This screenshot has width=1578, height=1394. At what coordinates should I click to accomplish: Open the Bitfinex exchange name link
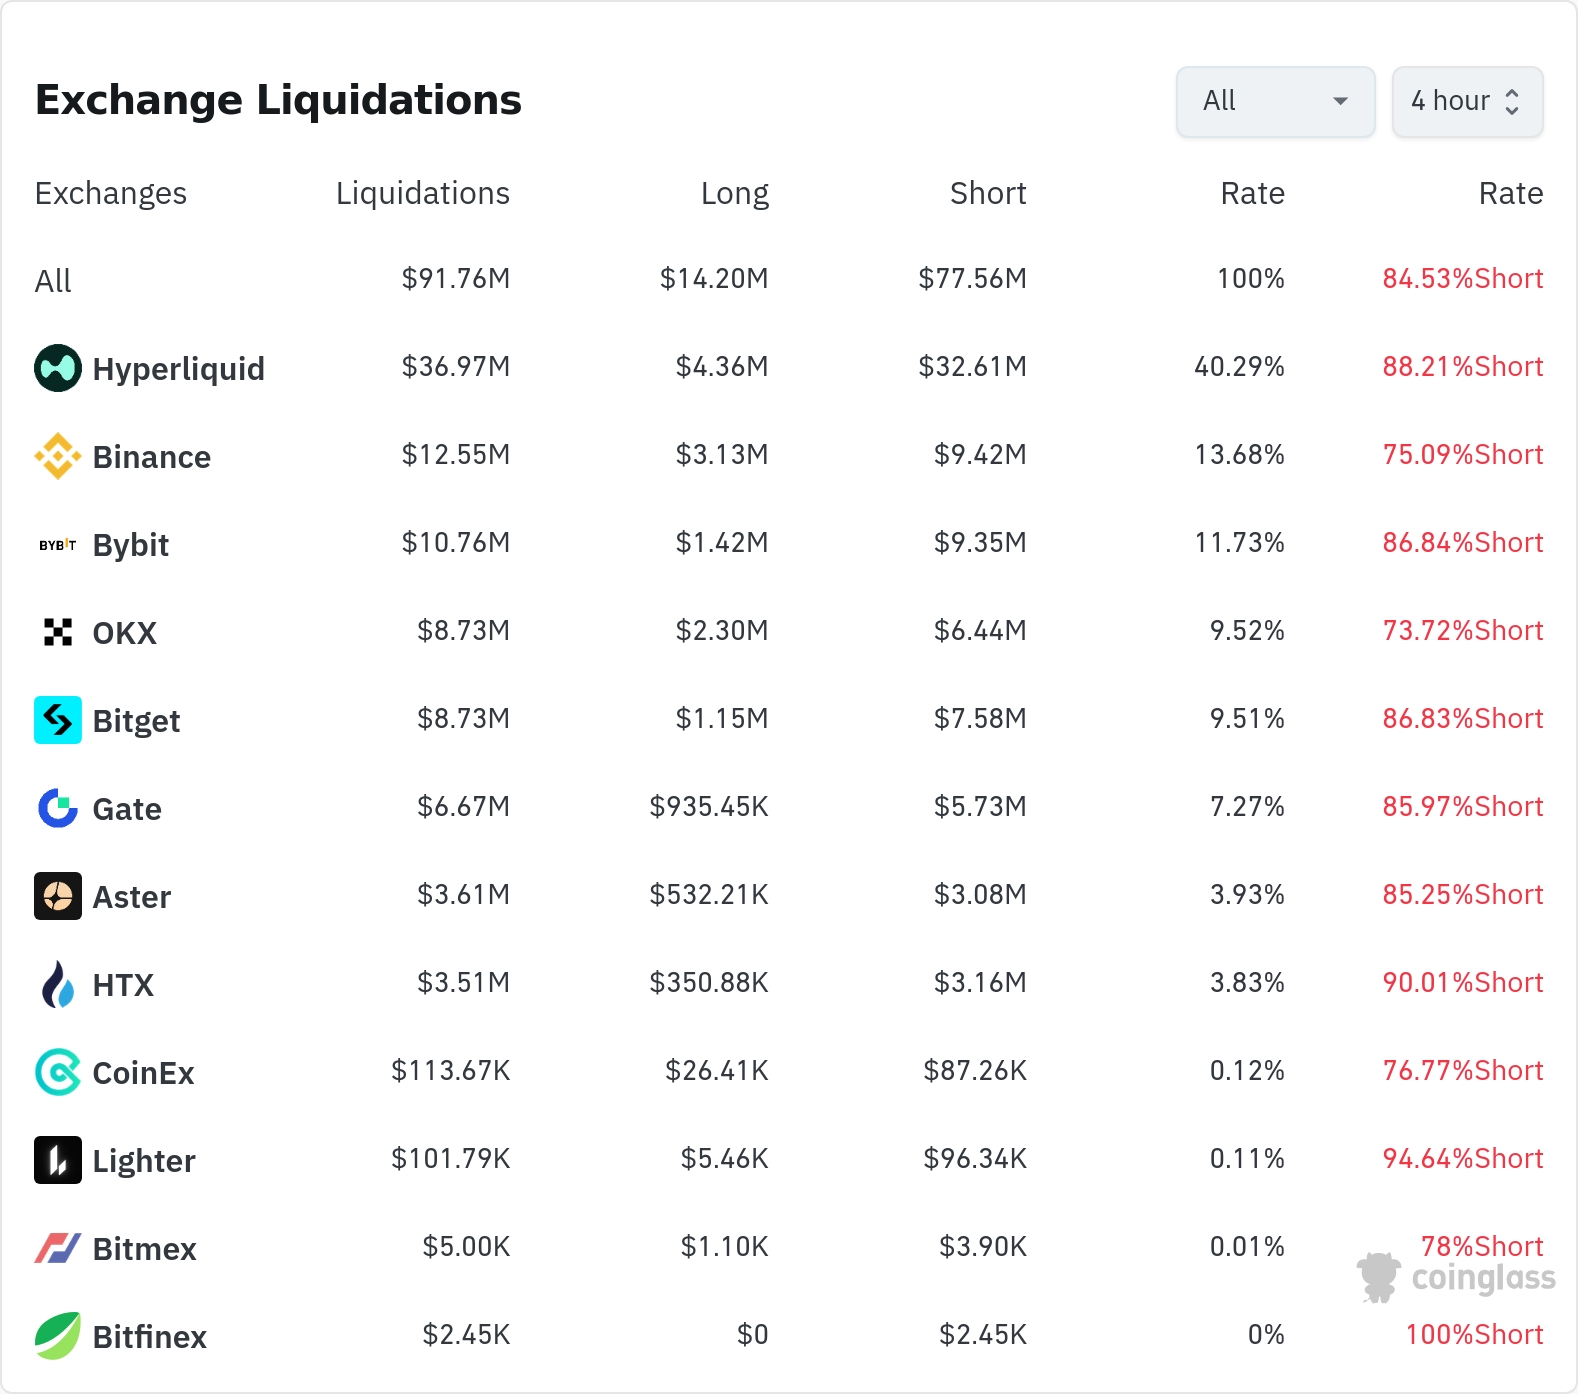tap(149, 1337)
